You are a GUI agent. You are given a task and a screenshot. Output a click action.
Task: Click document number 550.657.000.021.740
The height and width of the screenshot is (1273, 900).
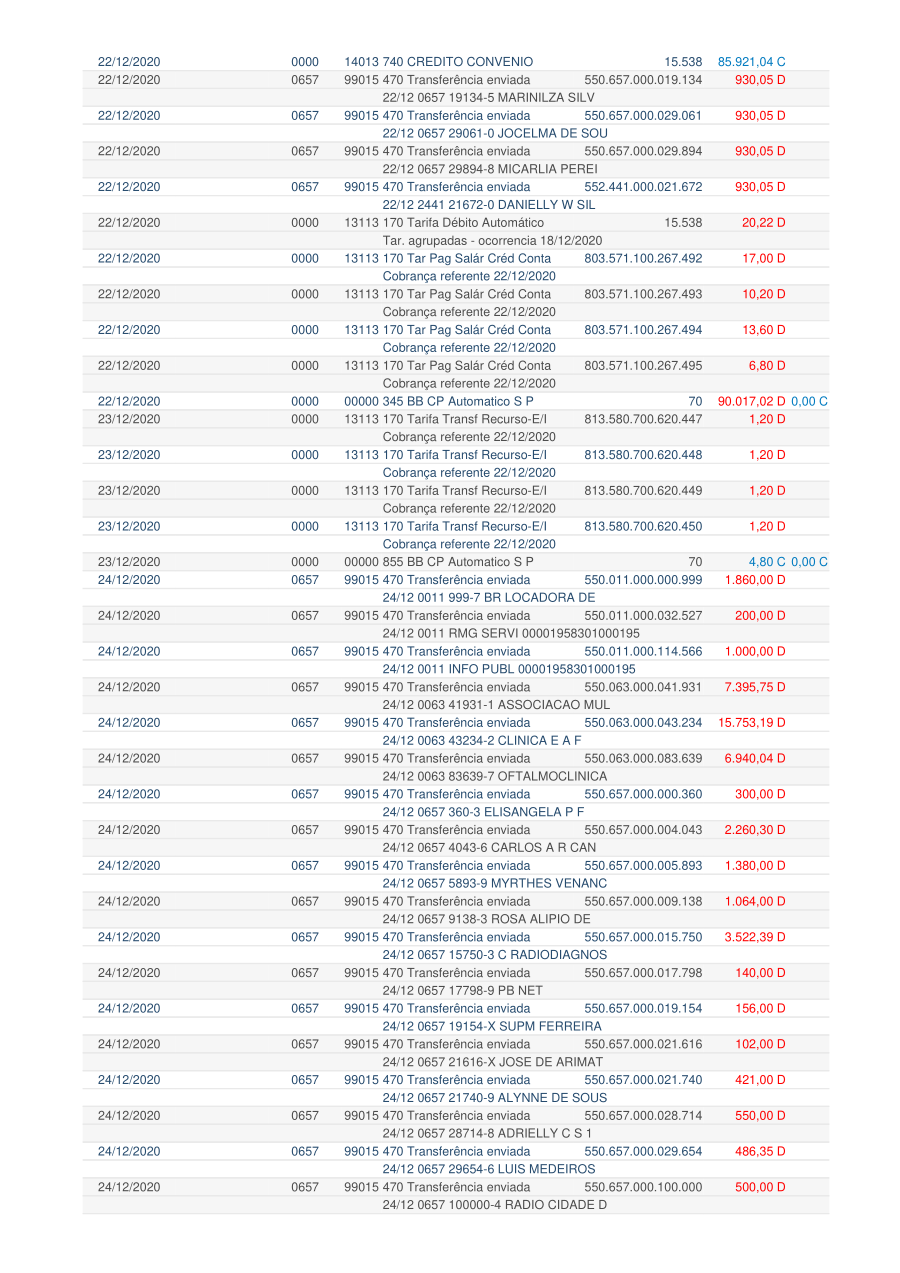[643, 1080]
